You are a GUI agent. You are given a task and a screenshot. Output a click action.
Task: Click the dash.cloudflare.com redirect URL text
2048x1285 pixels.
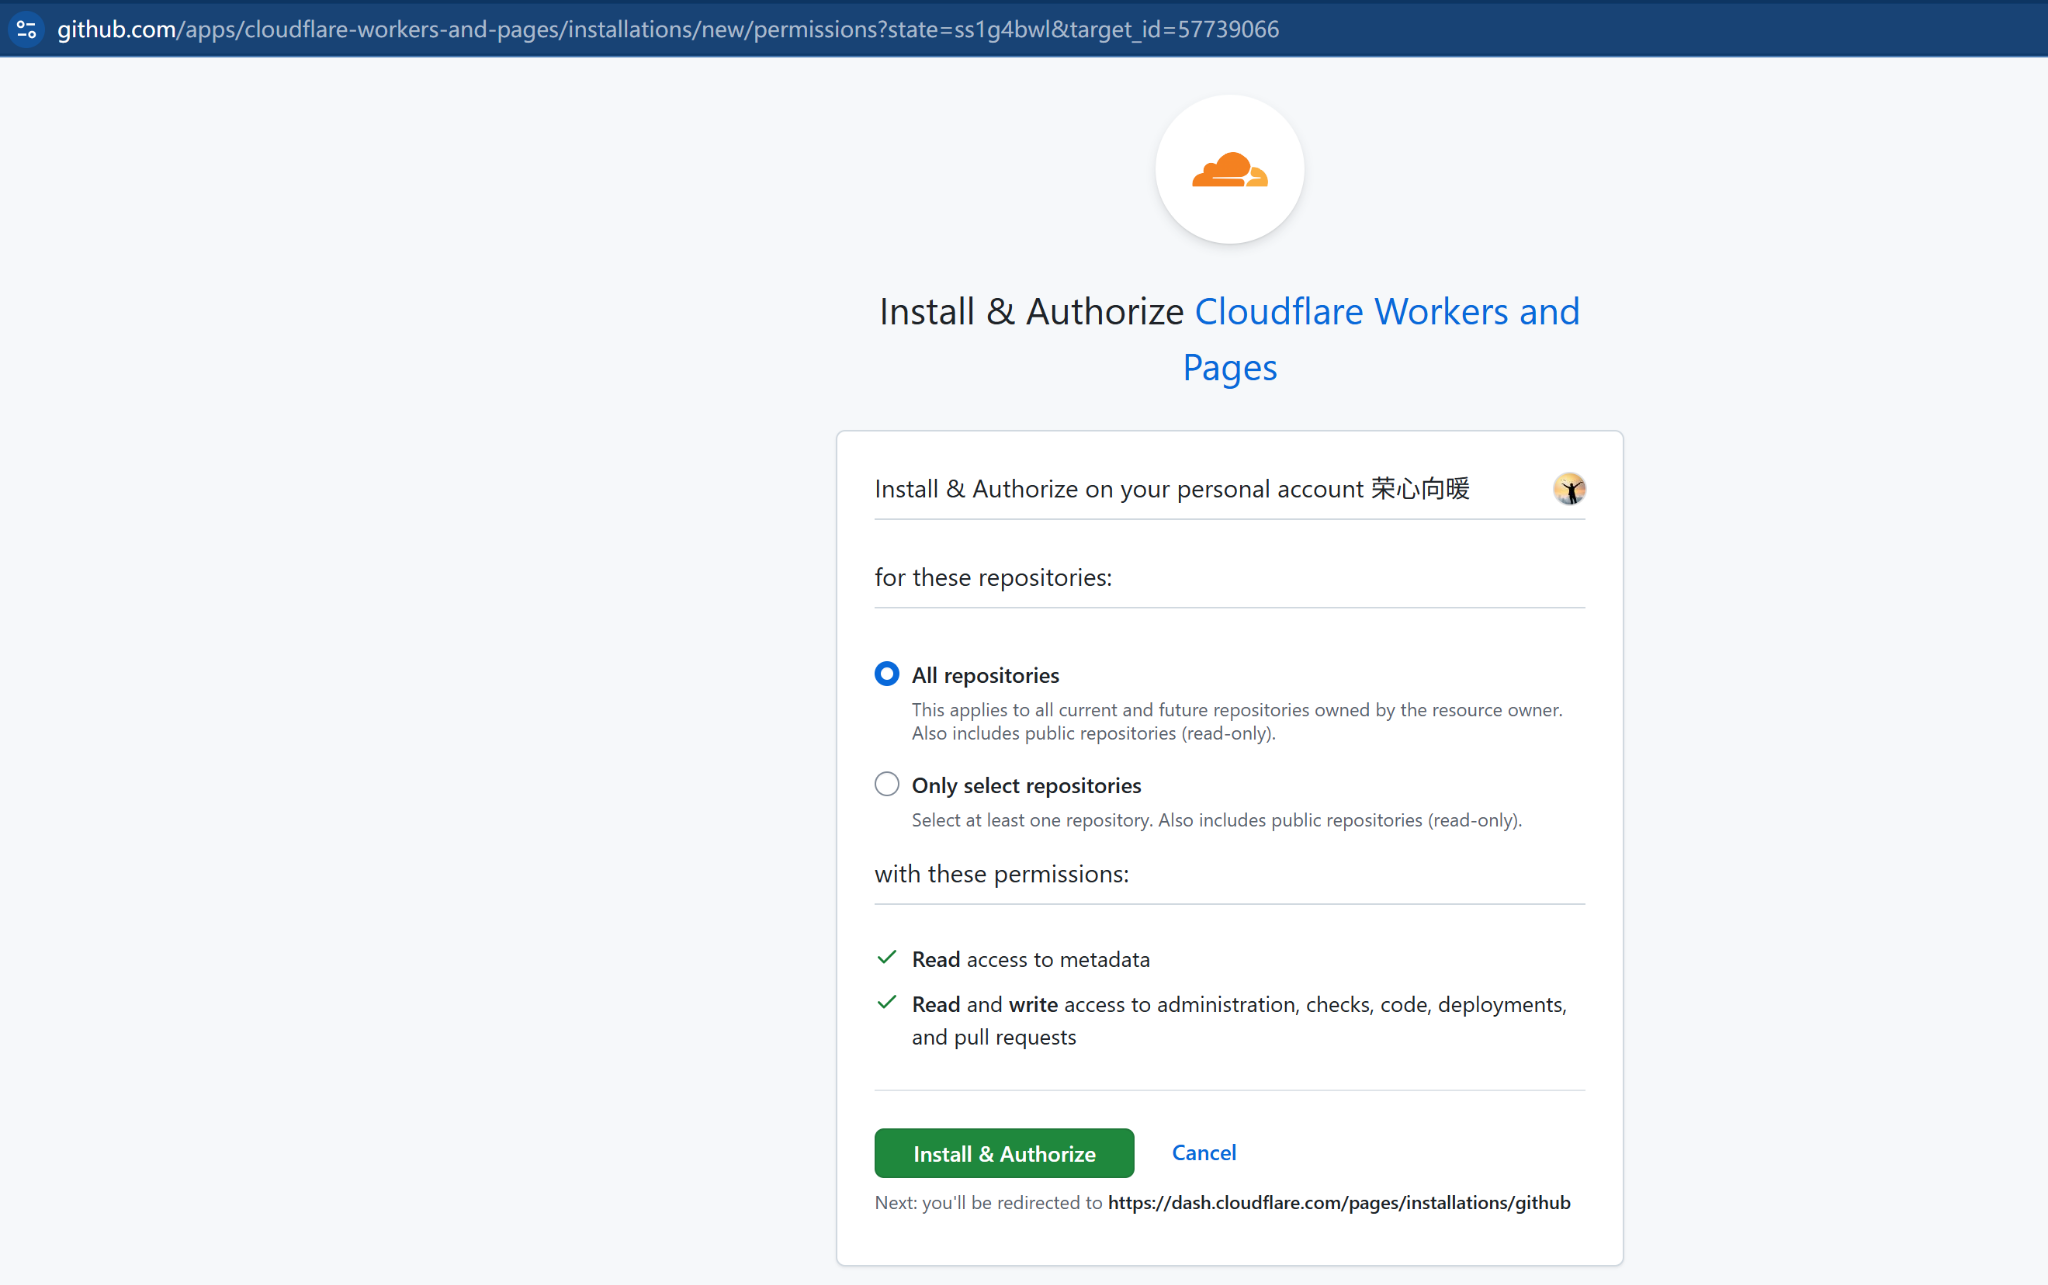pyautogui.click(x=1339, y=1202)
